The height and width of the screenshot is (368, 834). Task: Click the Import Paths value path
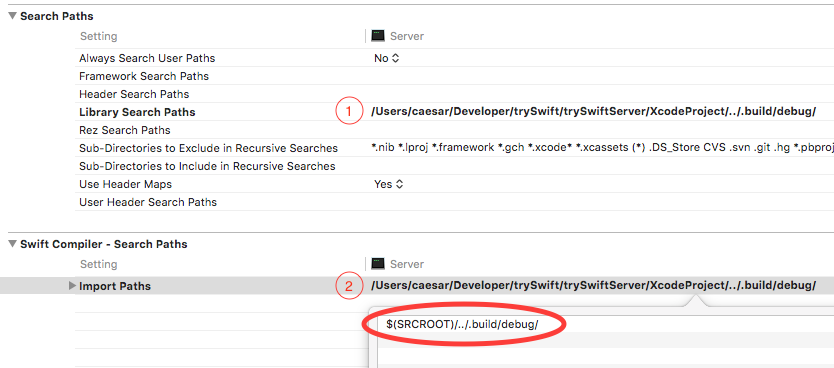click(x=594, y=286)
